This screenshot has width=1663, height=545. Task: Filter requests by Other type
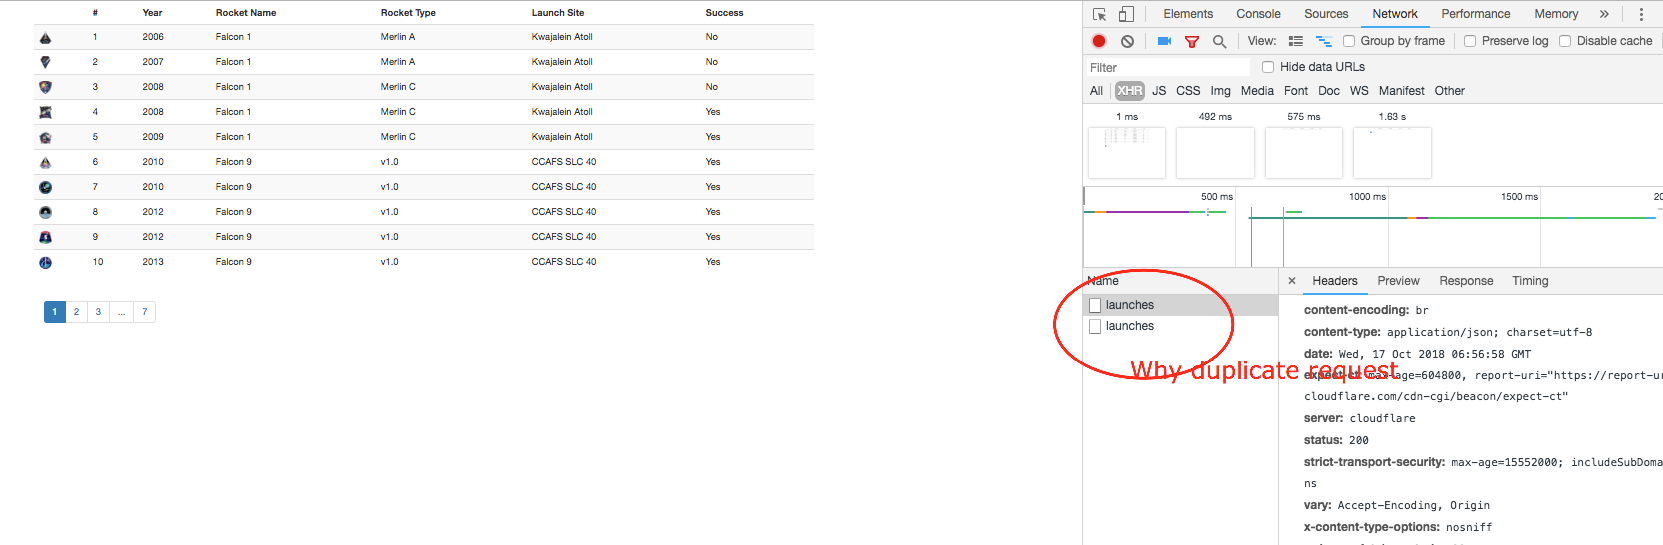[x=1449, y=91]
